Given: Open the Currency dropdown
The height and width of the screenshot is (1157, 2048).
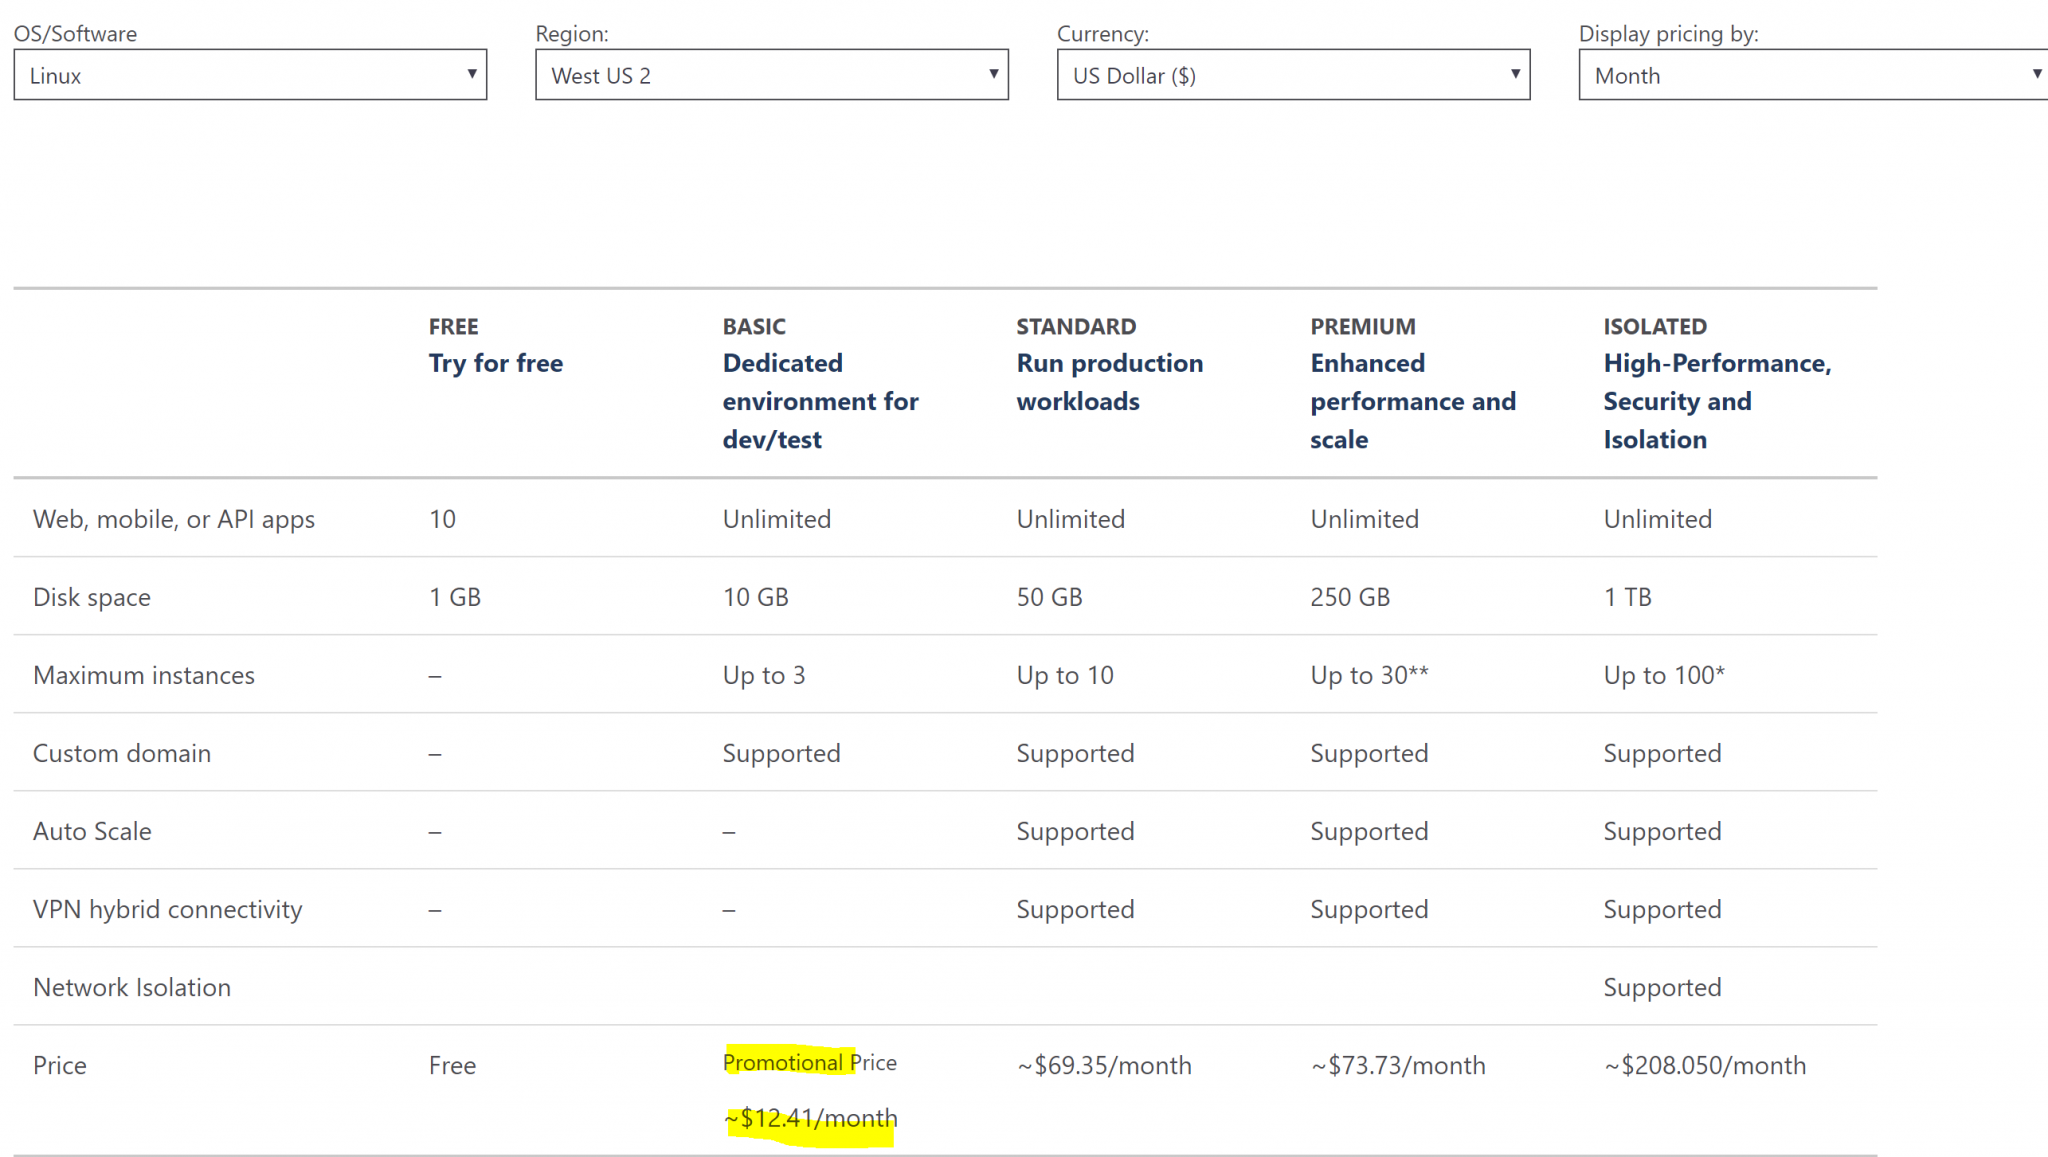Looking at the screenshot, I should 1290,74.
